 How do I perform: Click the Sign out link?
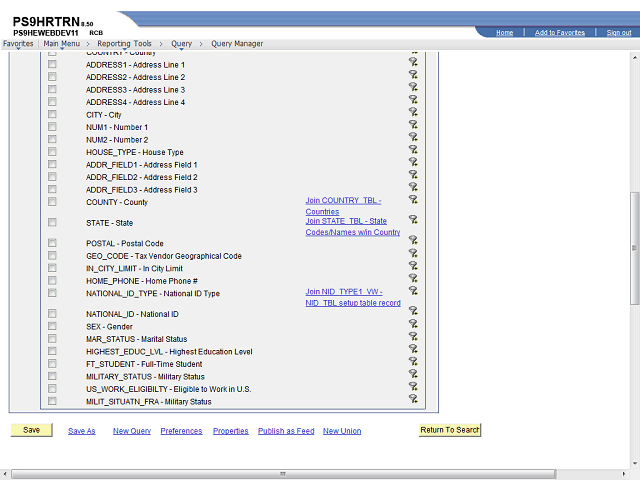[x=619, y=33]
